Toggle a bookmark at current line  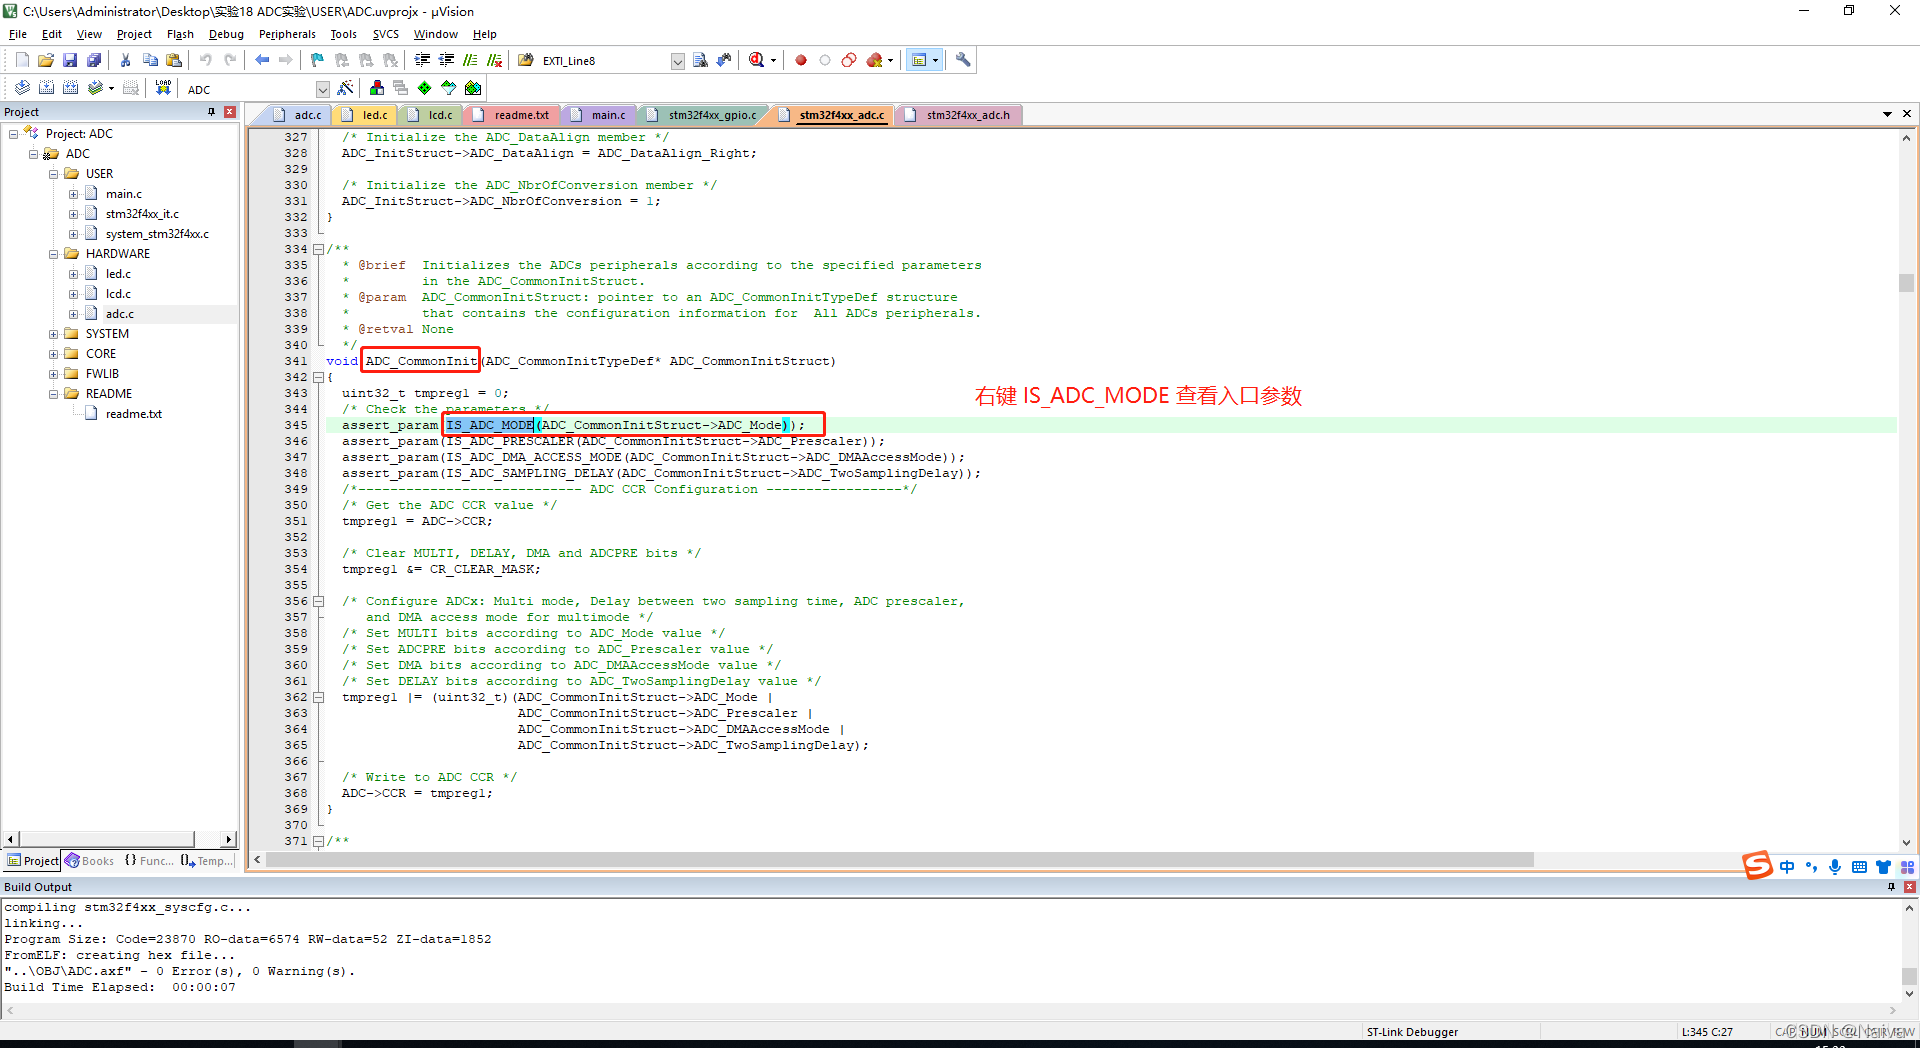317,60
